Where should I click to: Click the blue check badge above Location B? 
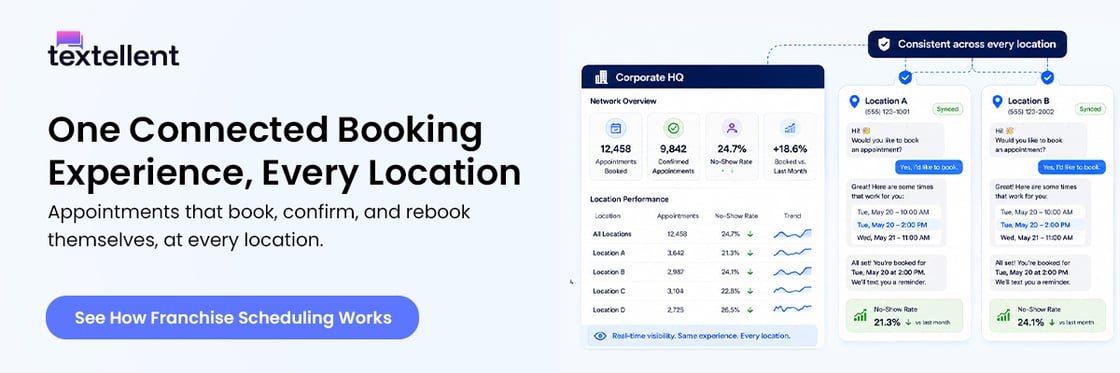(1048, 76)
